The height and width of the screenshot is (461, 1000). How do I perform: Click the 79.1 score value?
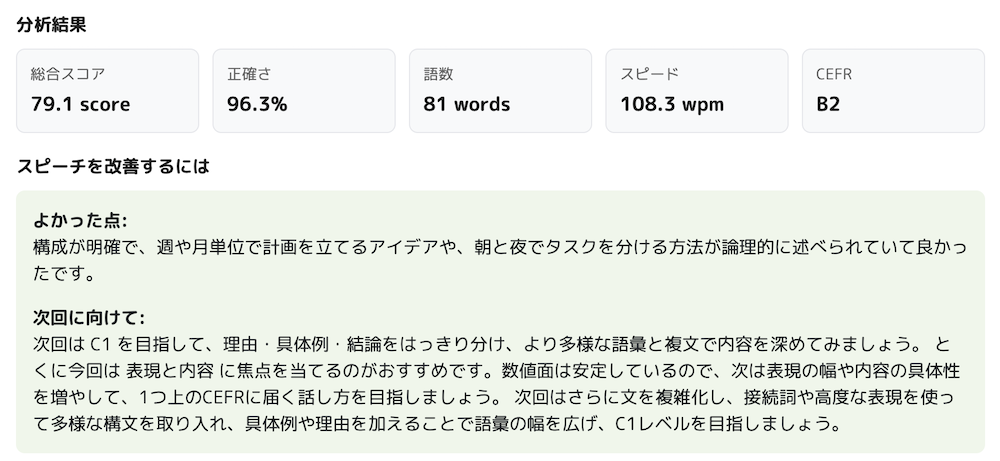pos(80,104)
